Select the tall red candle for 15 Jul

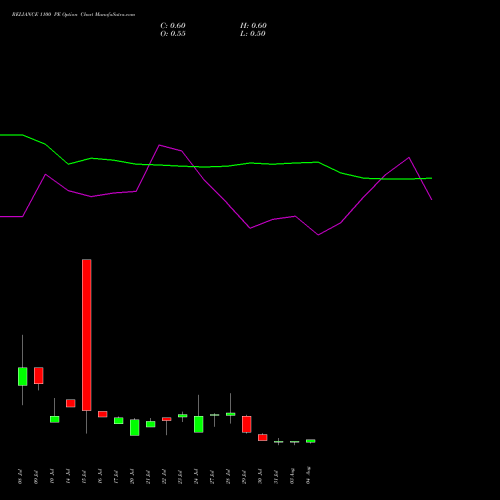tap(87, 335)
